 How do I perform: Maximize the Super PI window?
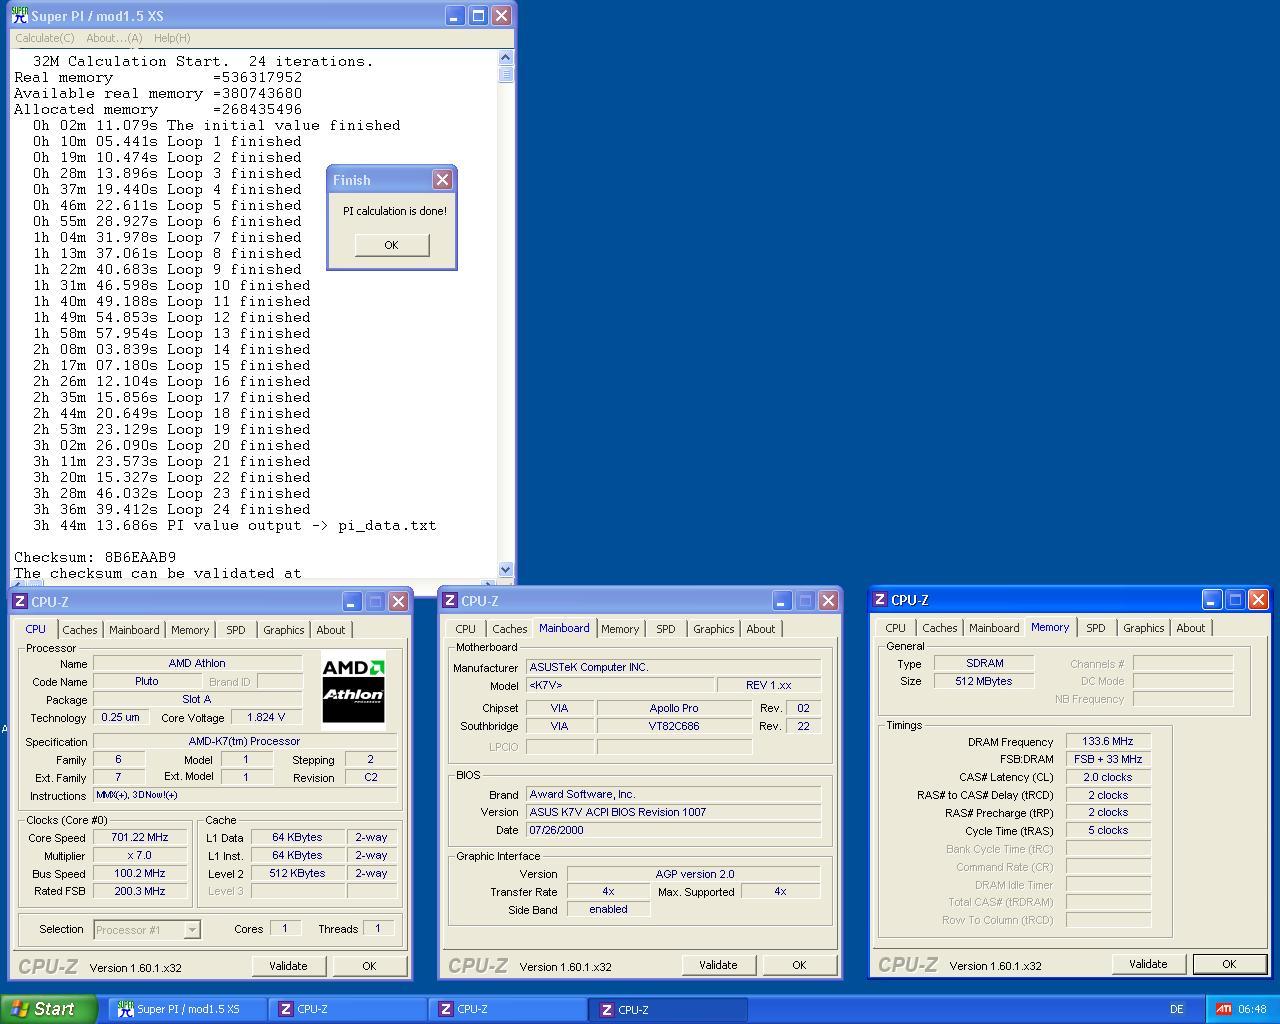478,16
